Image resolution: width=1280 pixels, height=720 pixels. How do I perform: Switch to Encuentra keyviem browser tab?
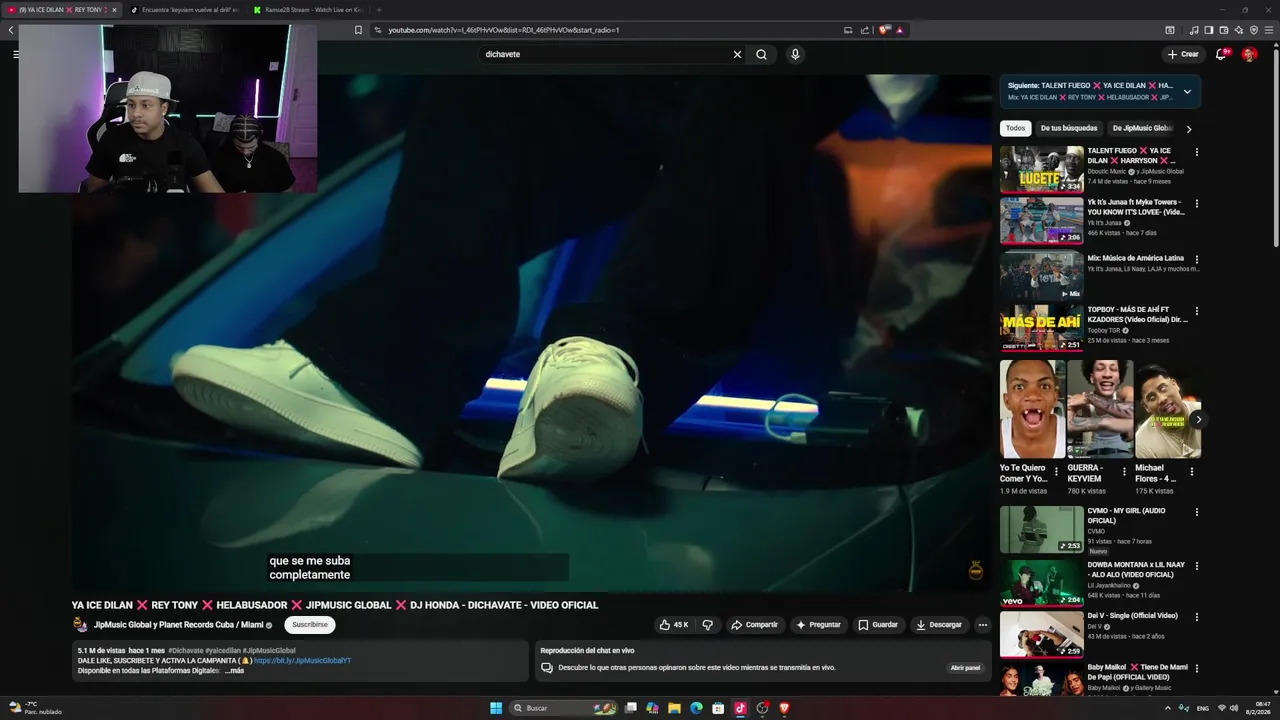tap(184, 10)
